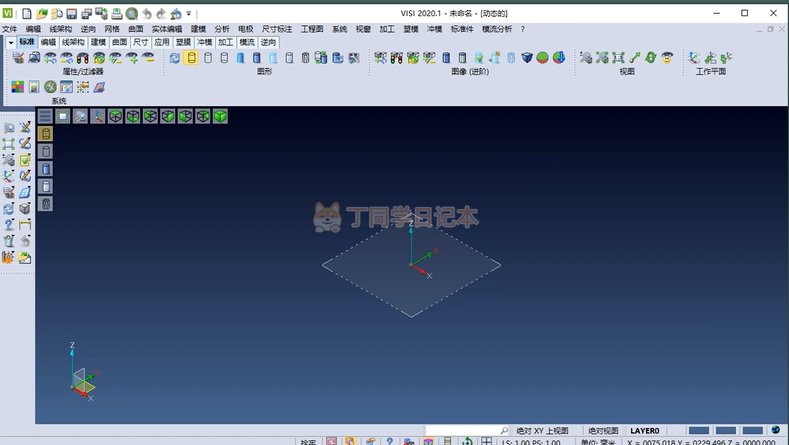The image size is (789, 445).
Task: Click the hamburger menu icon in viewport toolbar
Action: [45, 117]
